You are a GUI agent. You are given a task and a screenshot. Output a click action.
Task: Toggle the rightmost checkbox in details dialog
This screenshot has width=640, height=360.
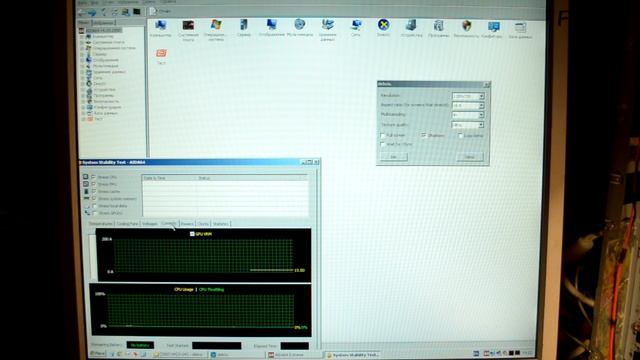pyautogui.click(x=460, y=136)
